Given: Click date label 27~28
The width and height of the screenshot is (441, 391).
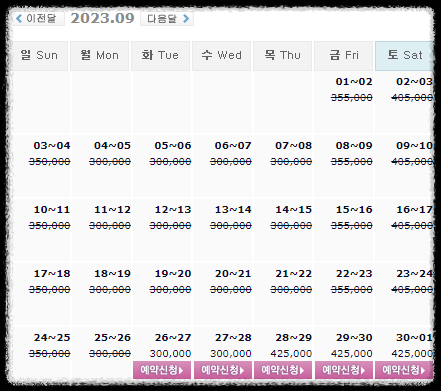Looking at the screenshot, I should (233, 338).
